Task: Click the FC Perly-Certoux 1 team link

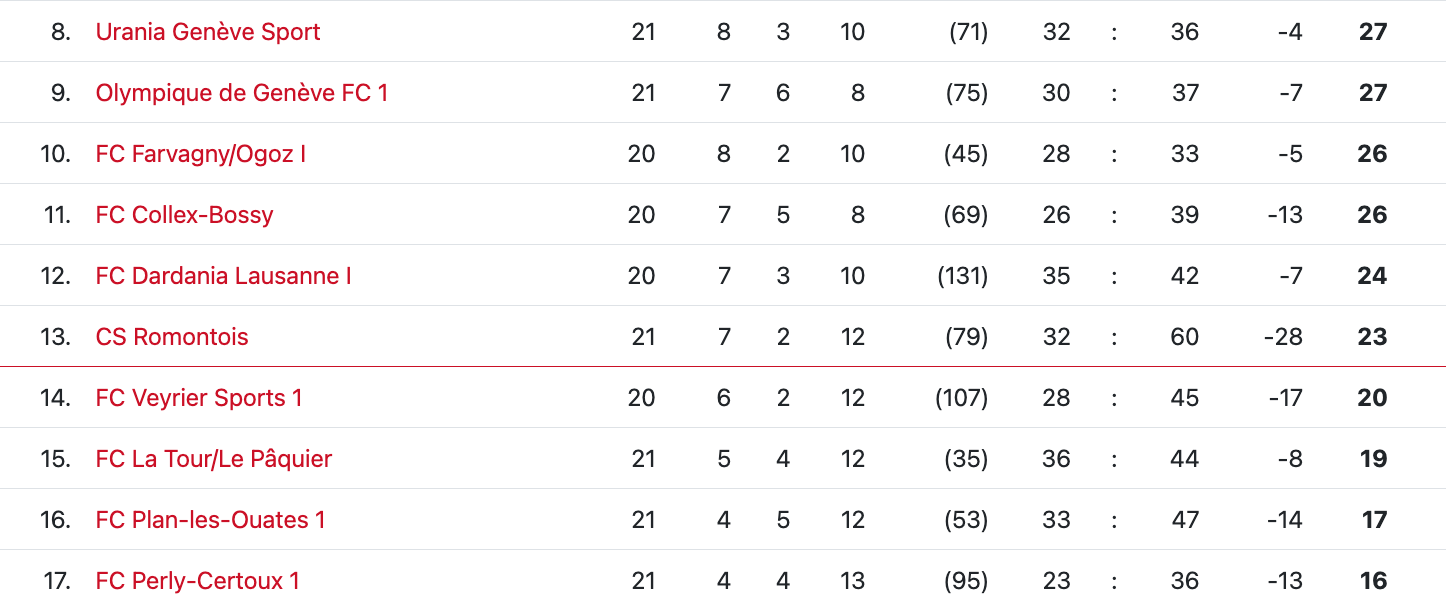Action: [x=198, y=581]
